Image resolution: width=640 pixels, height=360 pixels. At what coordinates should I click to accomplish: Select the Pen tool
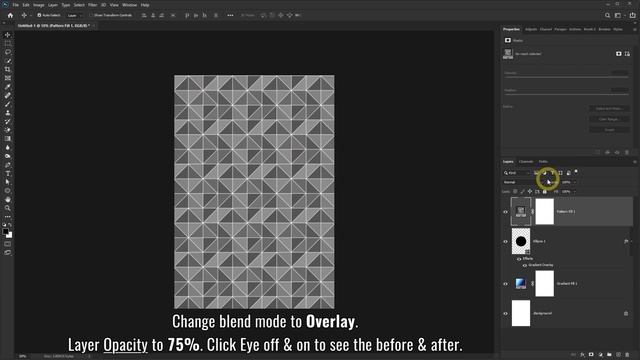tap(7, 165)
